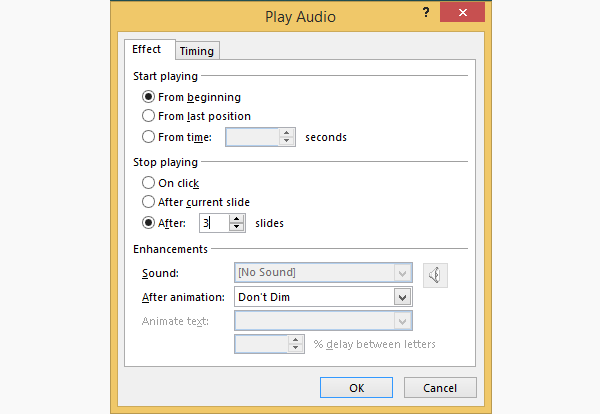Click the After slides number field
The height and width of the screenshot is (414, 600).
coord(212,223)
